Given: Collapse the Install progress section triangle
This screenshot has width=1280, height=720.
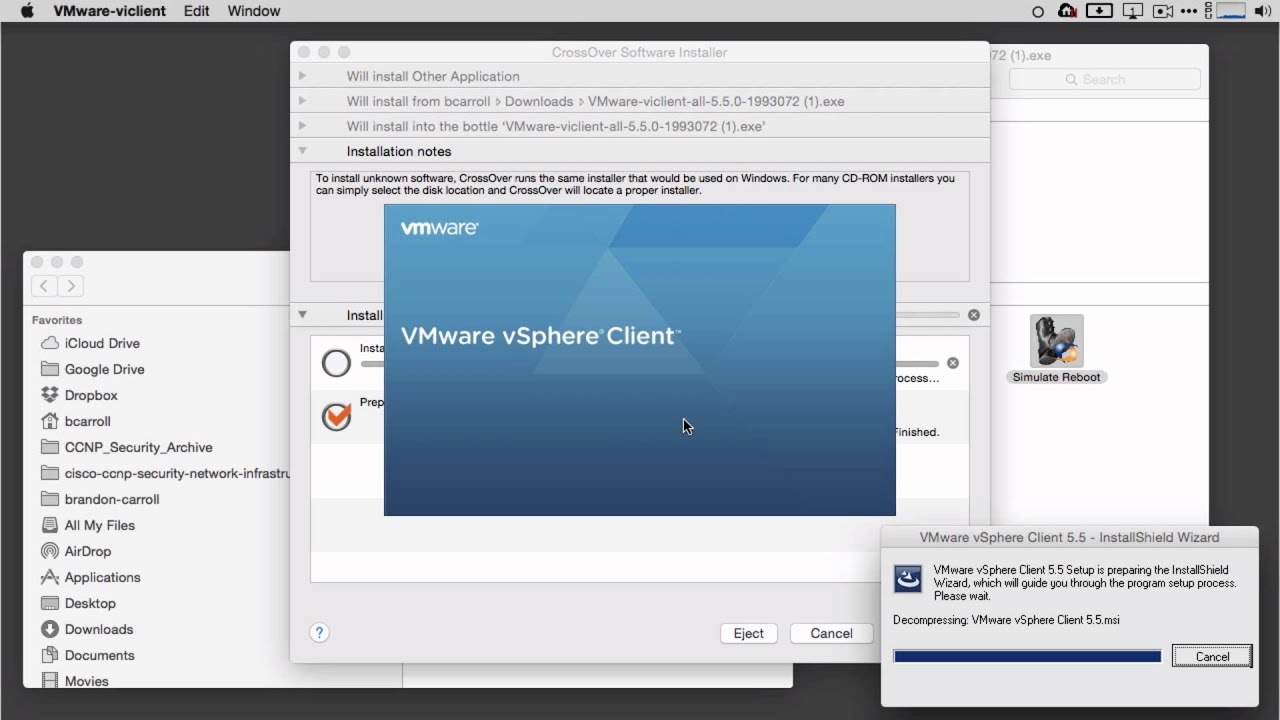Looking at the screenshot, I should [x=302, y=315].
